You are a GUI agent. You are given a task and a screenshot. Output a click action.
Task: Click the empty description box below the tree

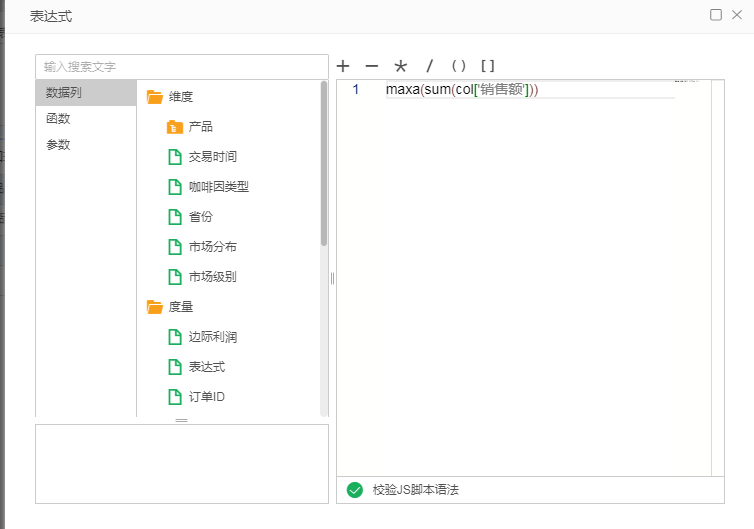182,464
